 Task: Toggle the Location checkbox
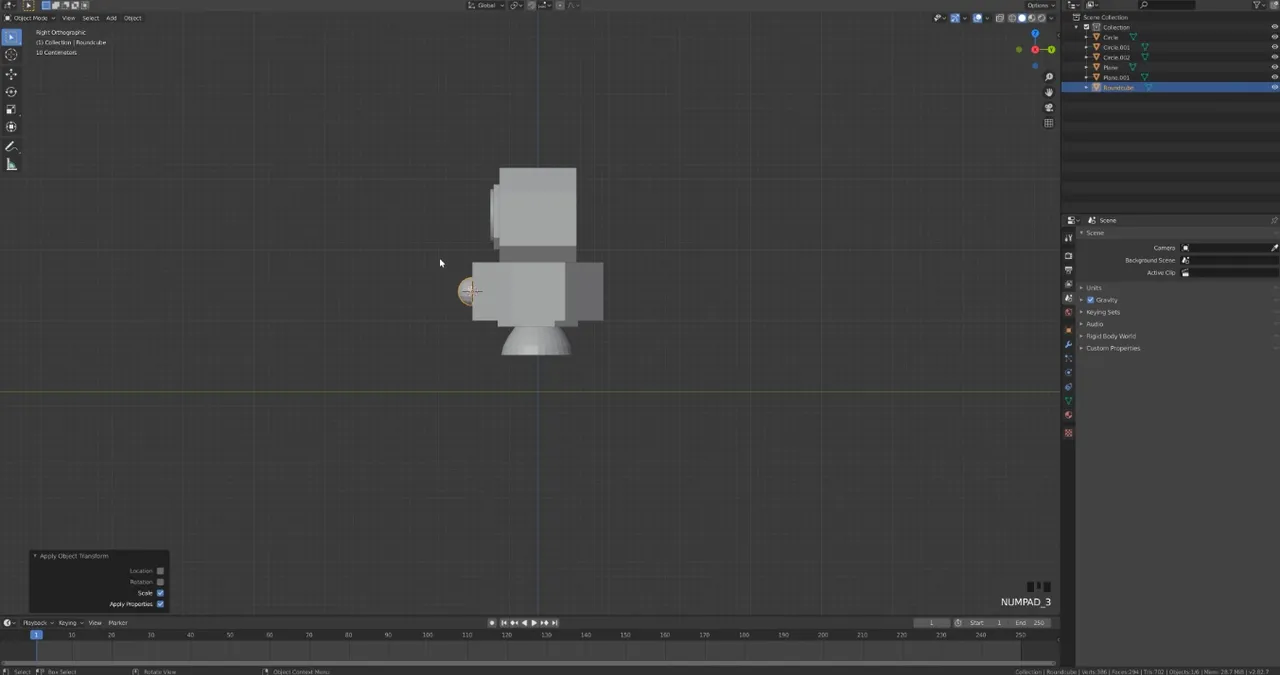coord(160,571)
